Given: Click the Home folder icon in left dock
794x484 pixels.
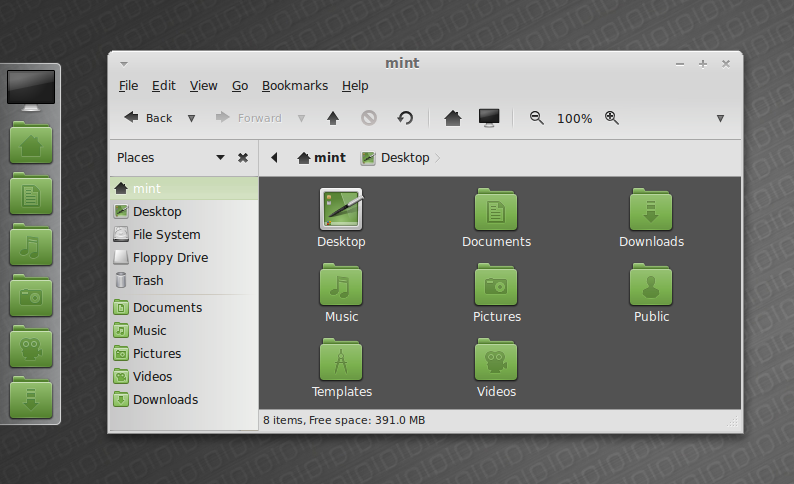Looking at the screenshot, I should pyautogui.click(x=31, y=143).
